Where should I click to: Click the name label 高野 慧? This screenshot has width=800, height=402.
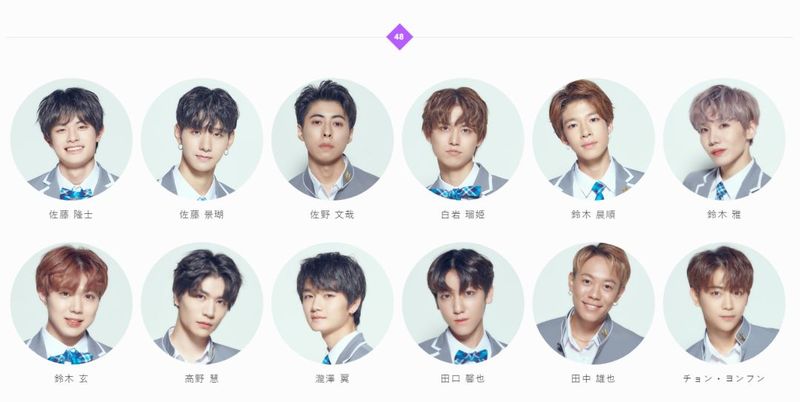coord(202,379)
